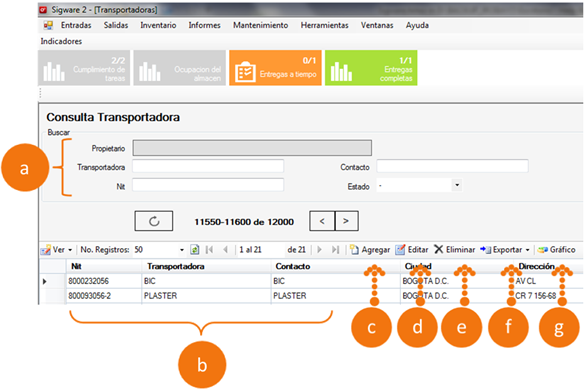Open the Ver dropdown in grid toolbar

(57, 250)
